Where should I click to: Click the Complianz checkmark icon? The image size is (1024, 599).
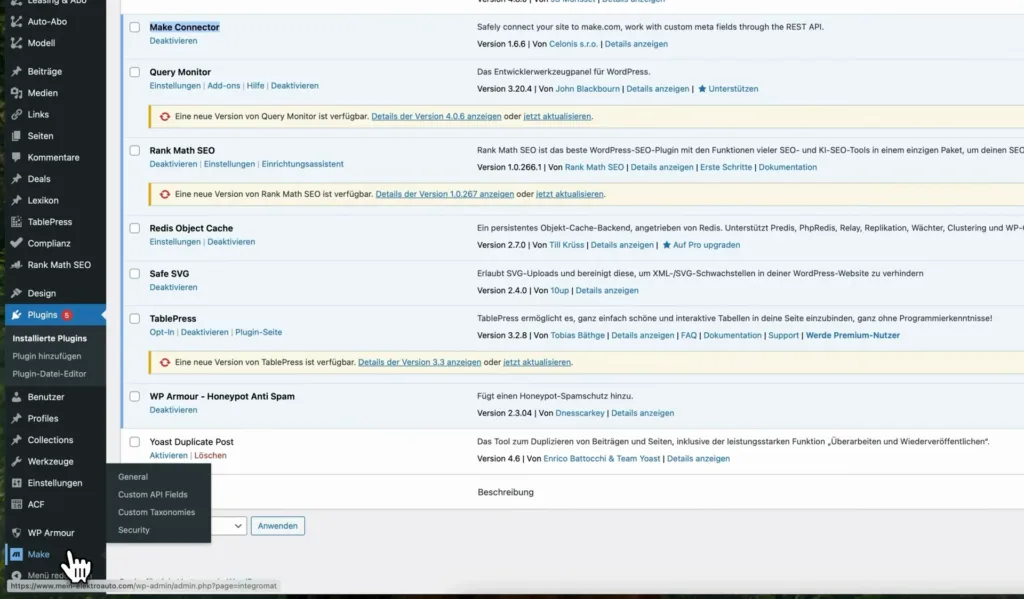coord(16,243)
